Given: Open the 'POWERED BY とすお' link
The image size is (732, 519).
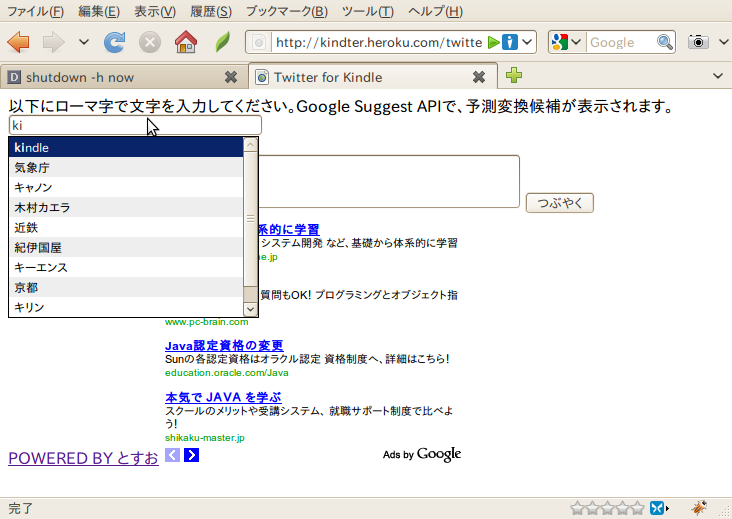Looking at the screenshot, I should (83, 458).
